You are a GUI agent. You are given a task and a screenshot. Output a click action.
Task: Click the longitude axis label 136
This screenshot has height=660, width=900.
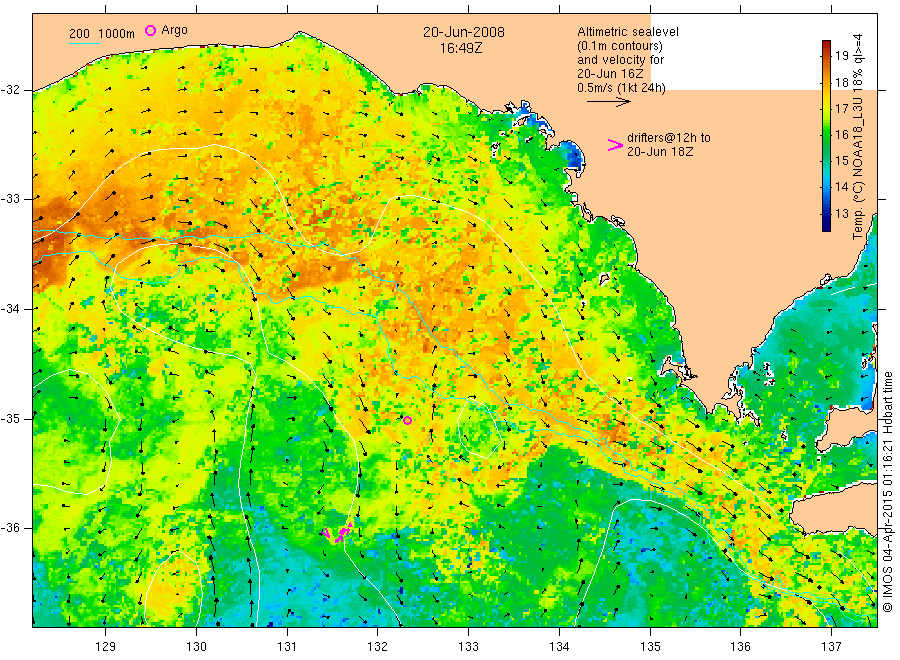pyautogui.click(x=740, y=647)
